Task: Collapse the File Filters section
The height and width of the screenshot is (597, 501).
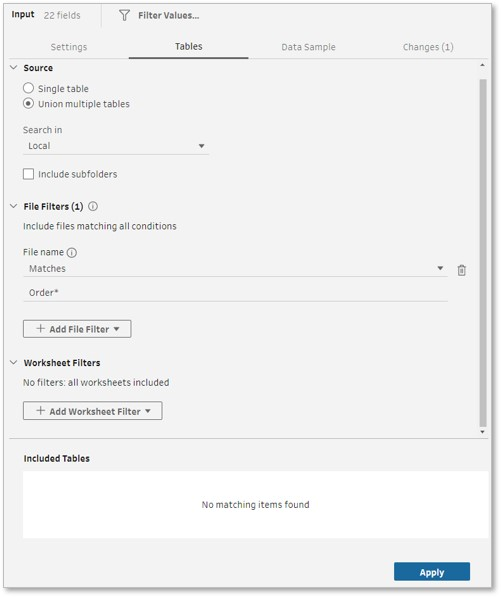Action: pyautogui.click(x=14, y=206)
